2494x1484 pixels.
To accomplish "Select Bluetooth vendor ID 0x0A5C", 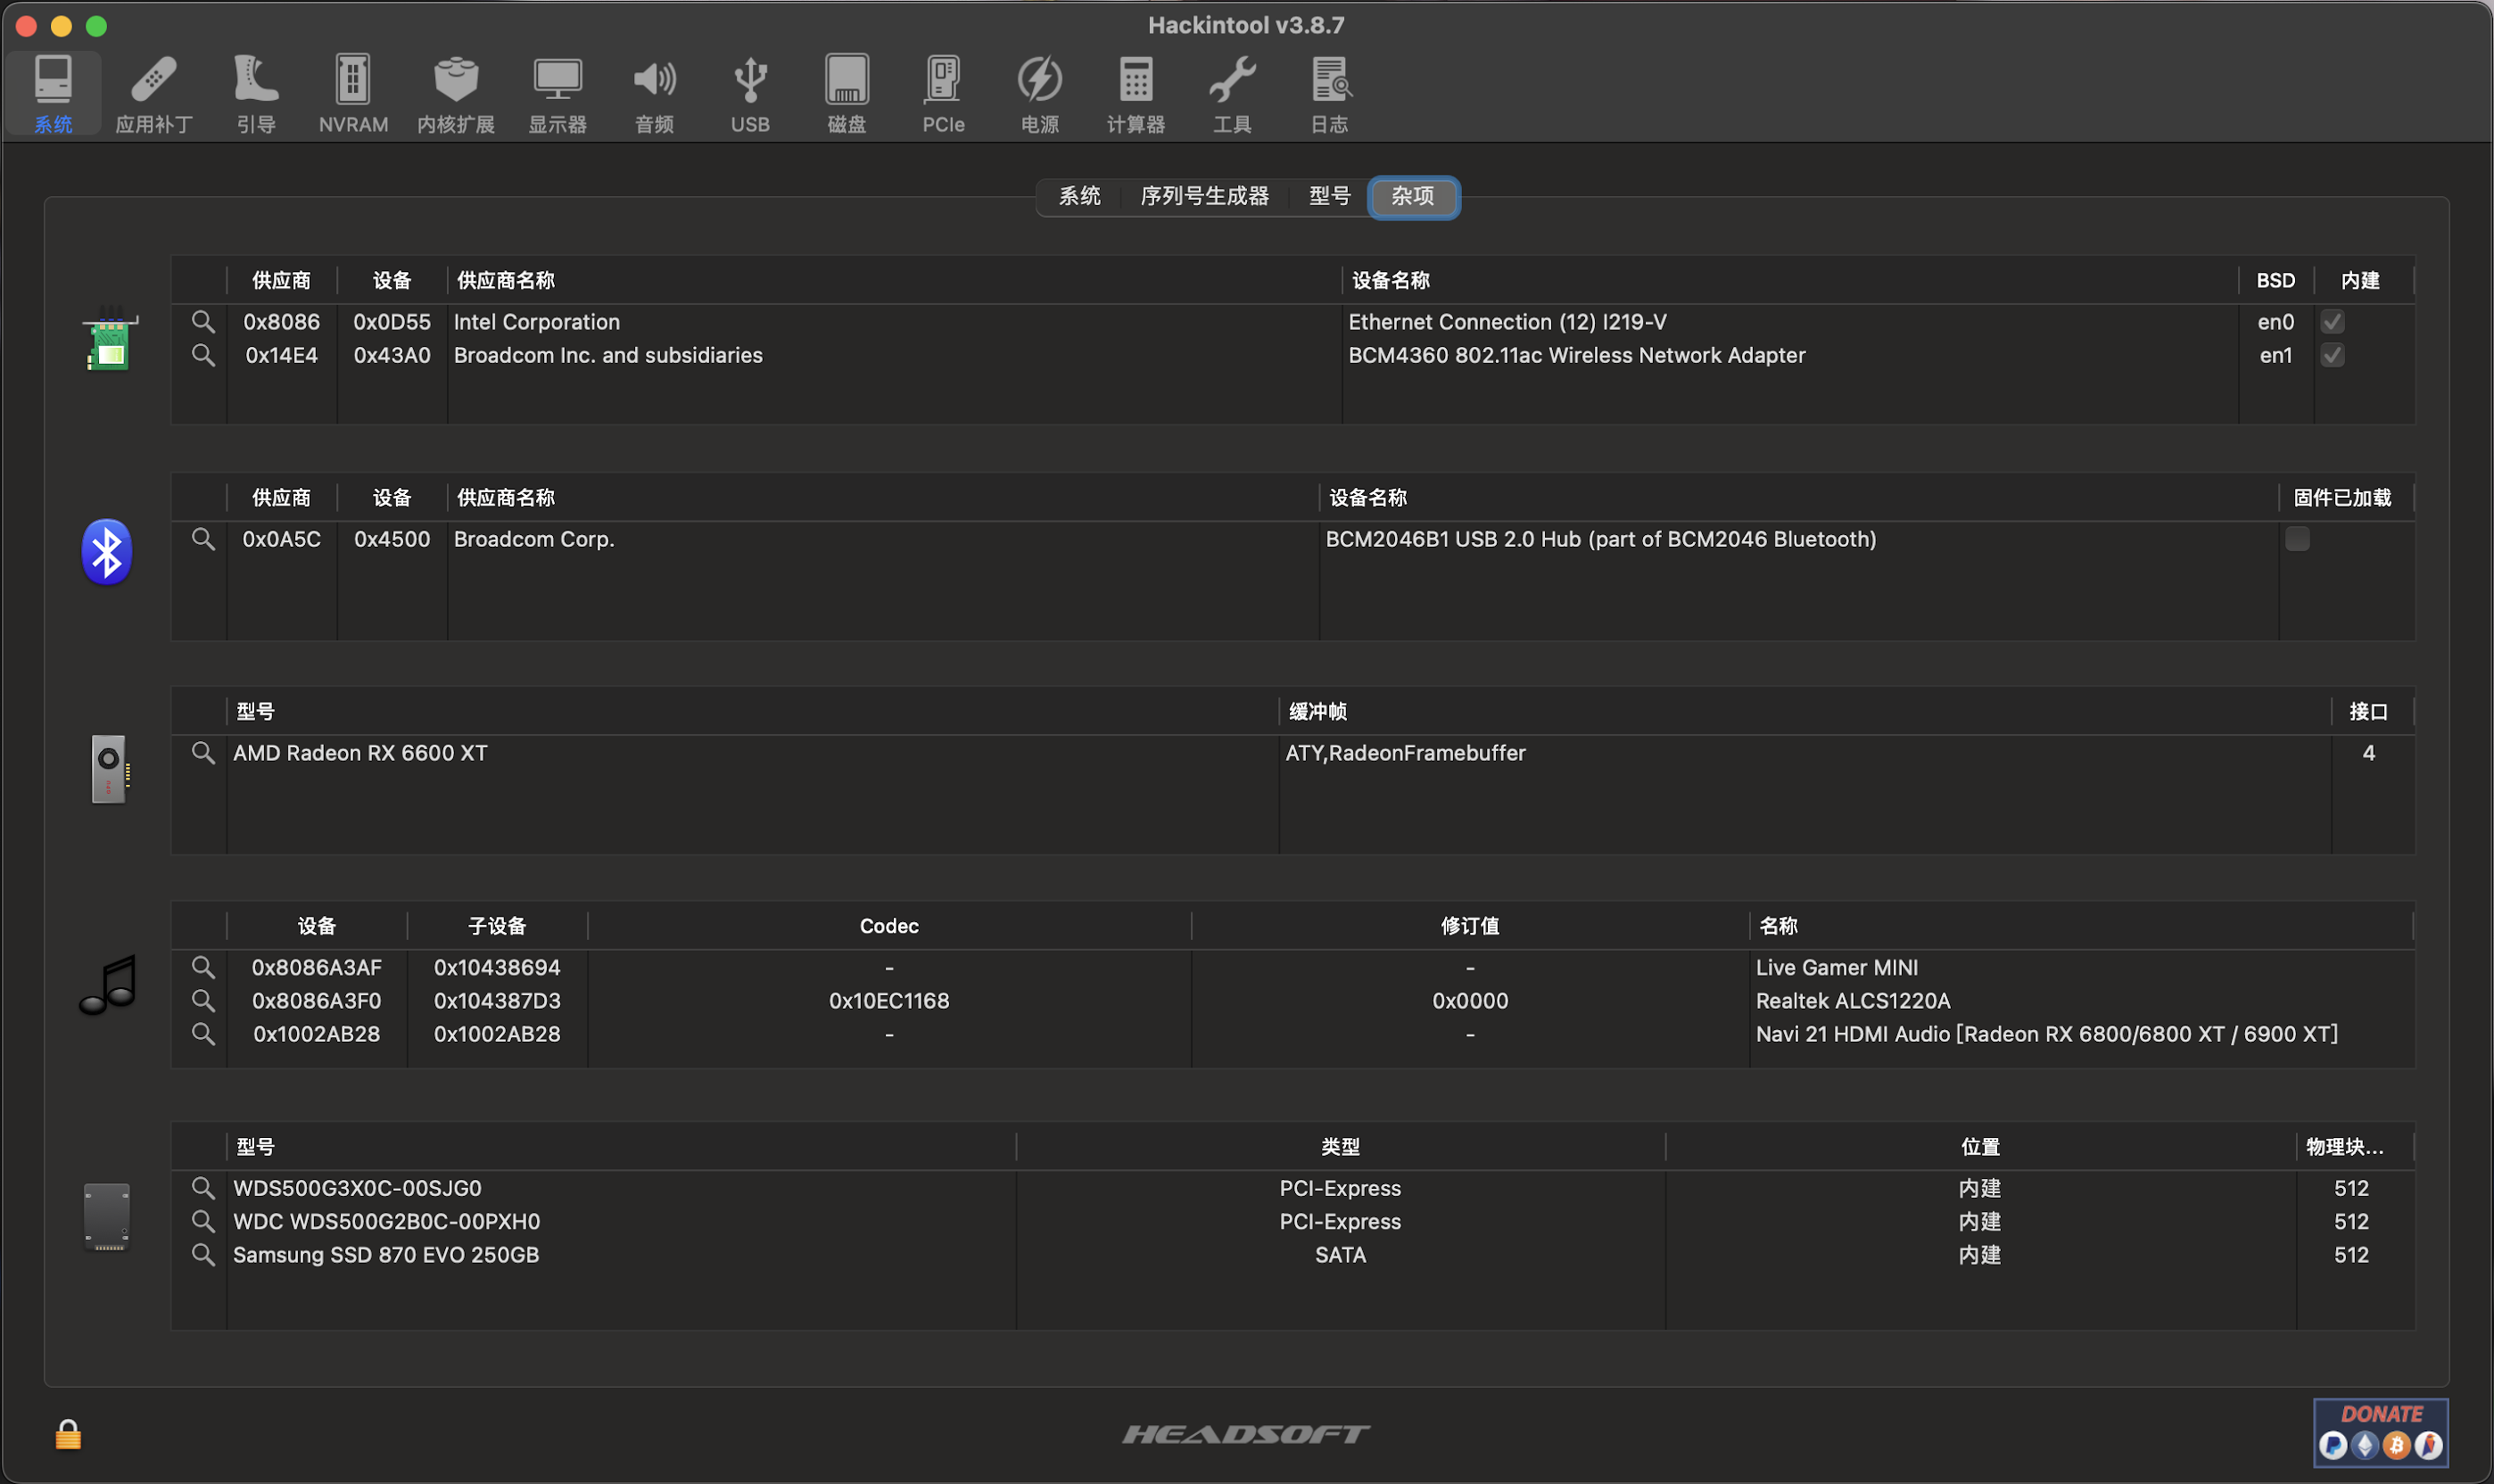I will (282, 539).
